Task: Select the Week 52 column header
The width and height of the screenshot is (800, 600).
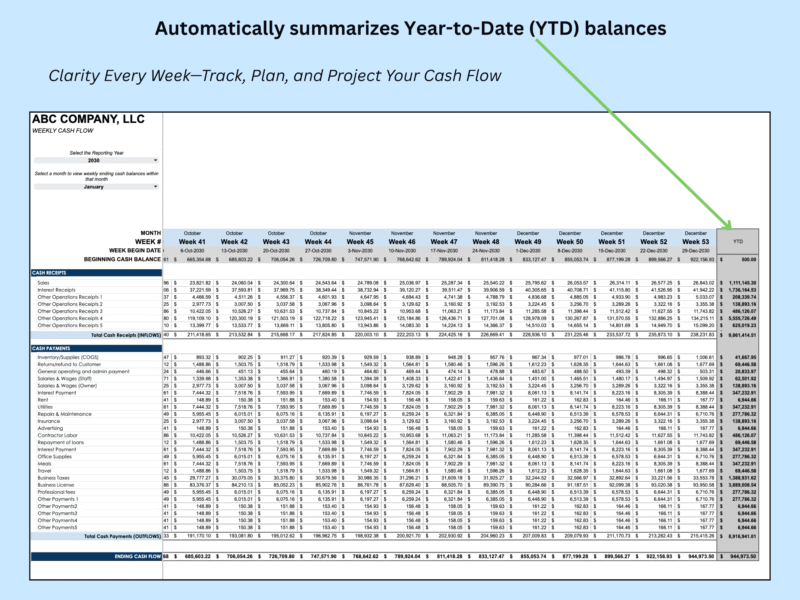Action: click(x=654, y=242)
